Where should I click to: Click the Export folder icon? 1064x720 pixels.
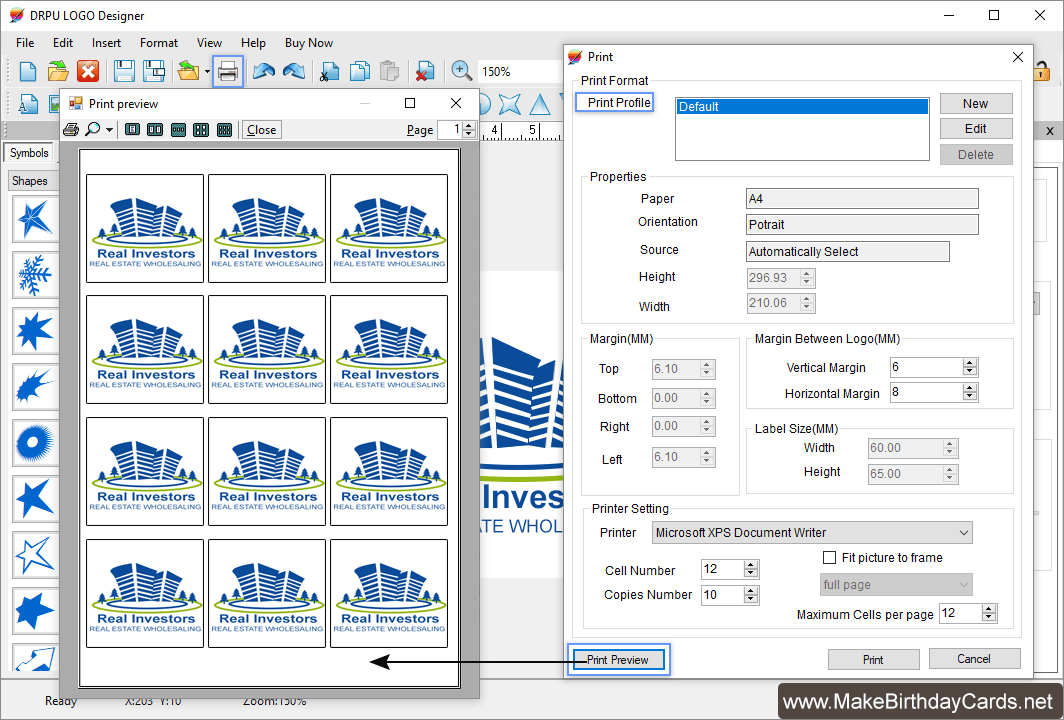pyautogui.click(x=188, y=71)
